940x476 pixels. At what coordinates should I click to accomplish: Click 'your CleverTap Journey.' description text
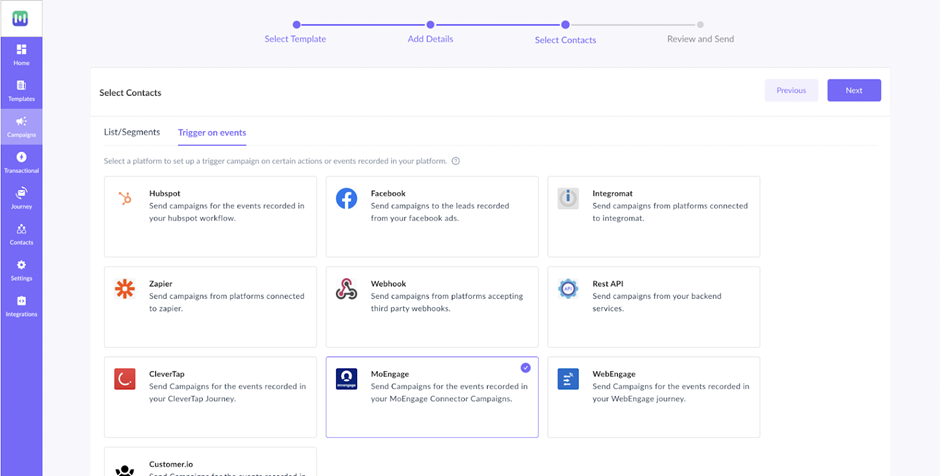(x=192, y=399)
